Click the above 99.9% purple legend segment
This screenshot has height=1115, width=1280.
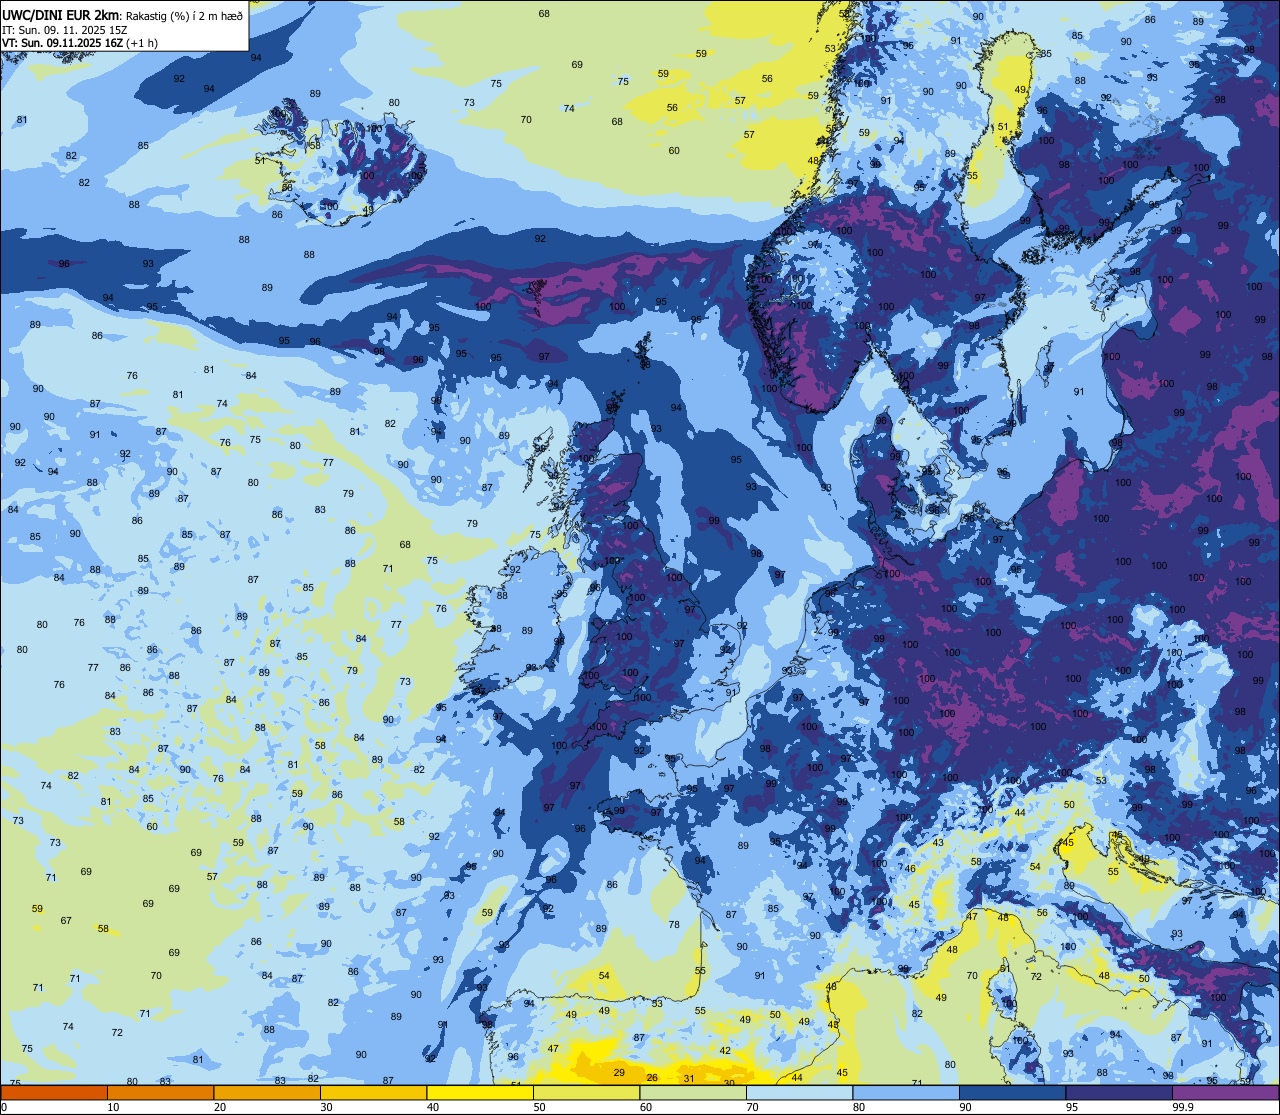1226,1093
